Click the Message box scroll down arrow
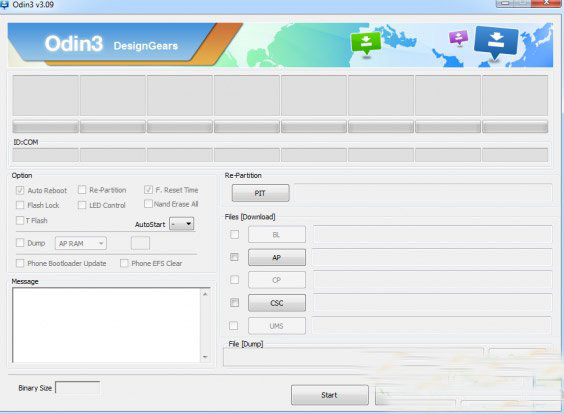Viewport: 564px width, 414px height. [x=205, y=356]
